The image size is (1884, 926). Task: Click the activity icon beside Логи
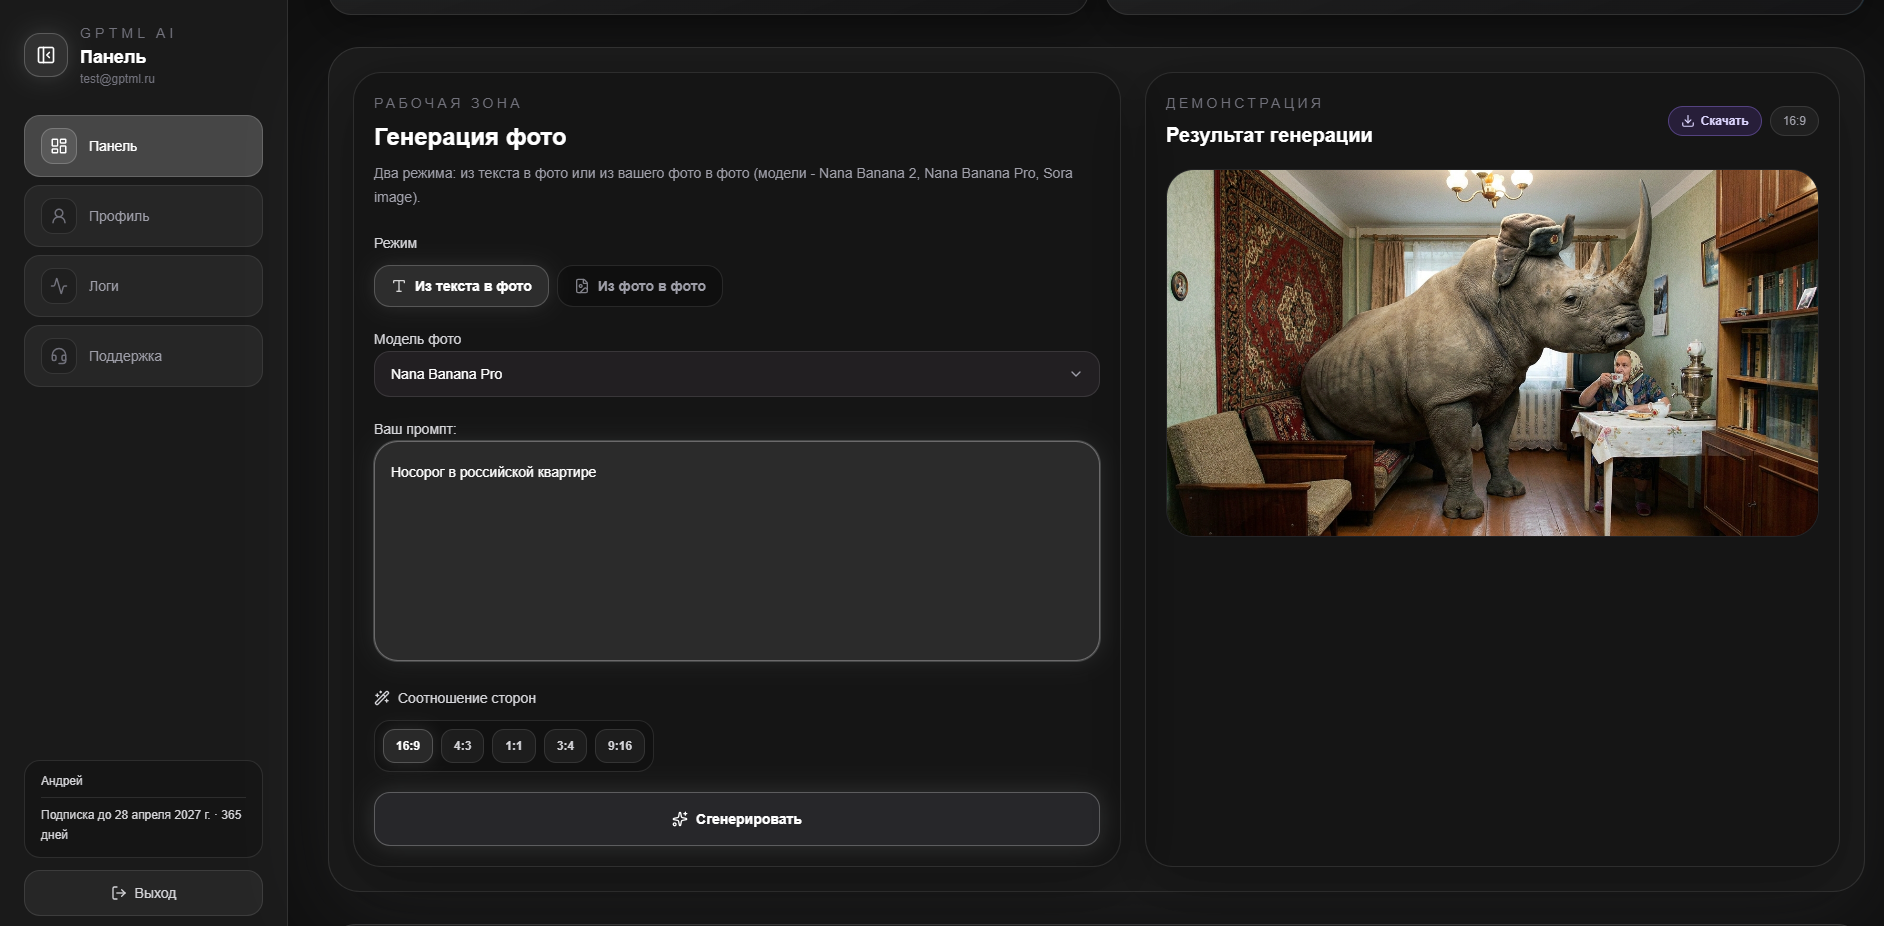[x=59, y=286]
